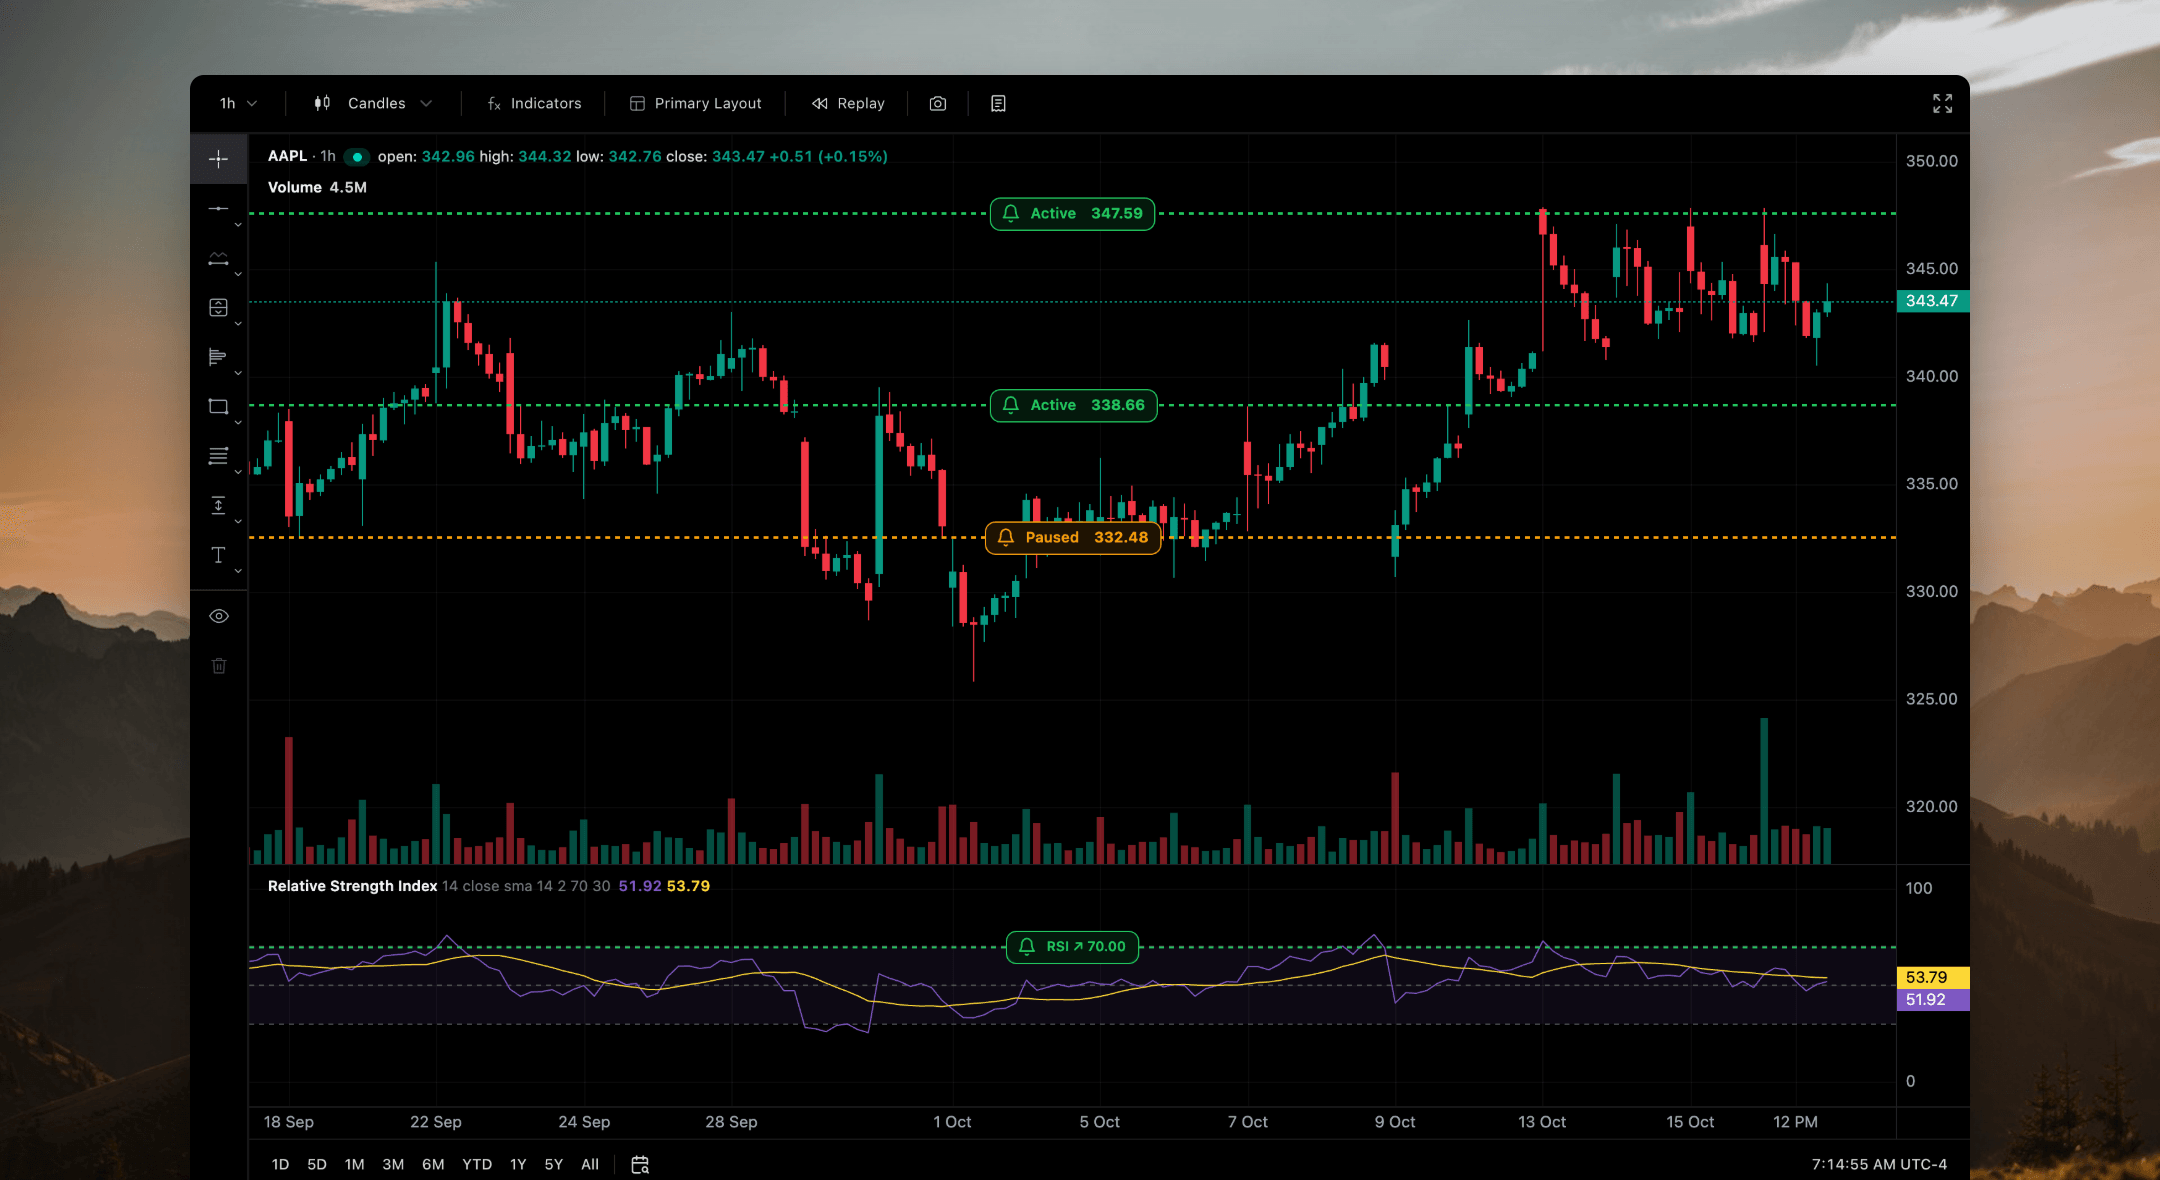Switch range to 1D
The height and width of the screenshot is (1180, 2160).
tap(280, 1164)
